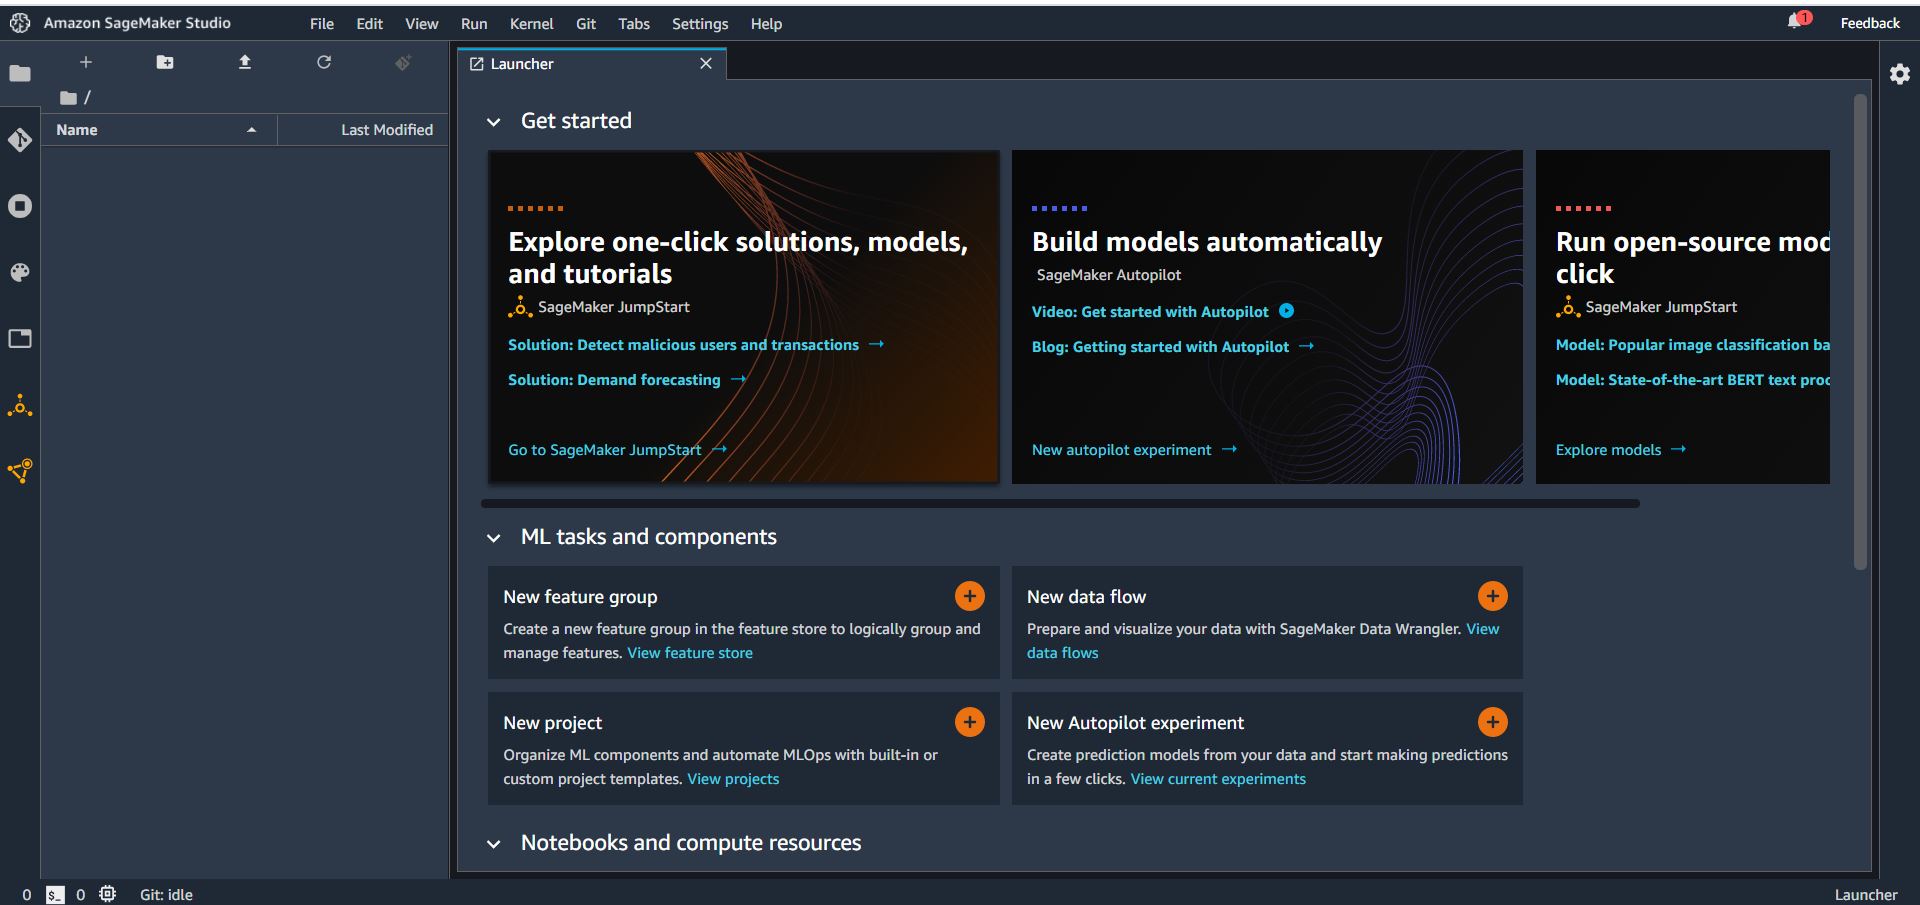Open Demand forecasting solution link
This screenshot has height=905, width=1920.
click(626, 379)
